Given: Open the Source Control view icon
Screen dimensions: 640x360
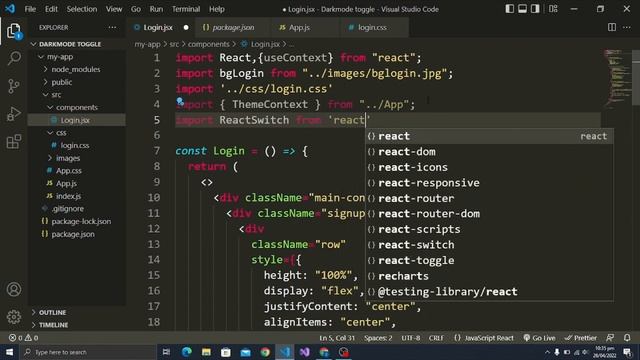Looking at the screenshot, I should point(13,86).
